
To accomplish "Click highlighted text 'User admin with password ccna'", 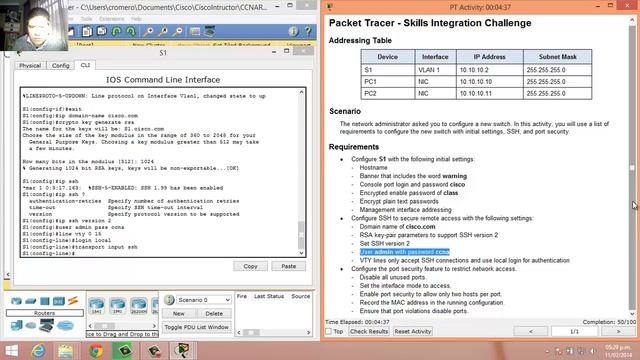I will tap(404, 252).
